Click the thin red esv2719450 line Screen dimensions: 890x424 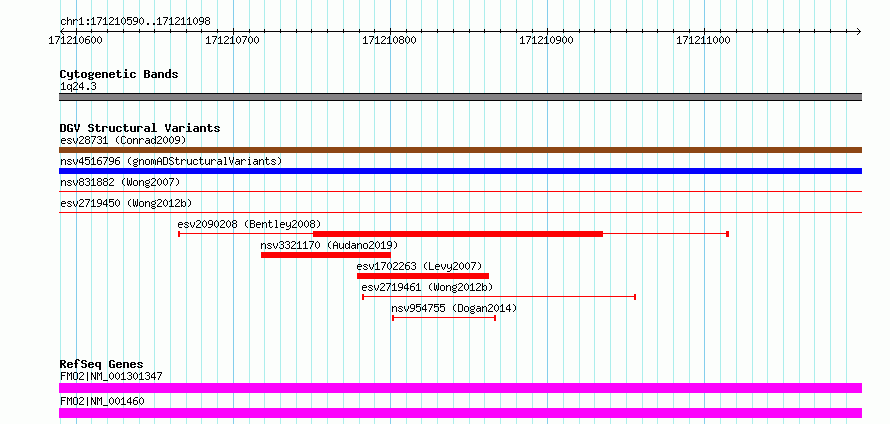pos(460,213)
